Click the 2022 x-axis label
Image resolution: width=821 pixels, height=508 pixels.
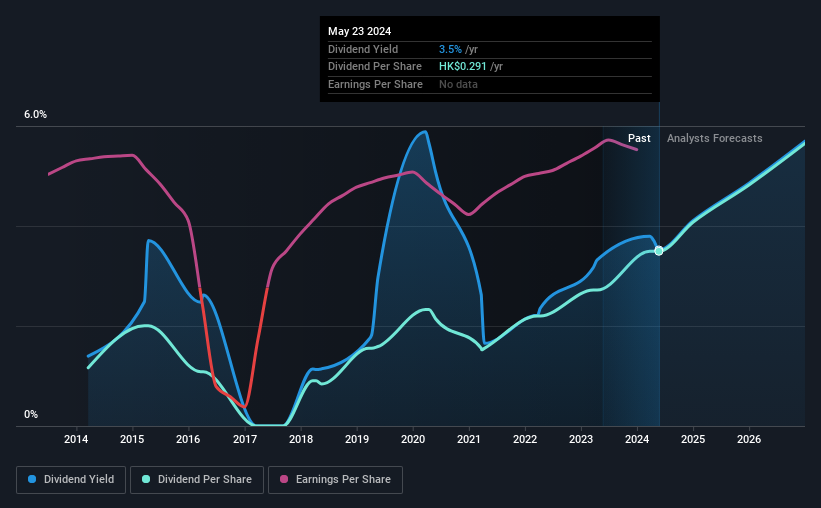[x=525, y=439]
